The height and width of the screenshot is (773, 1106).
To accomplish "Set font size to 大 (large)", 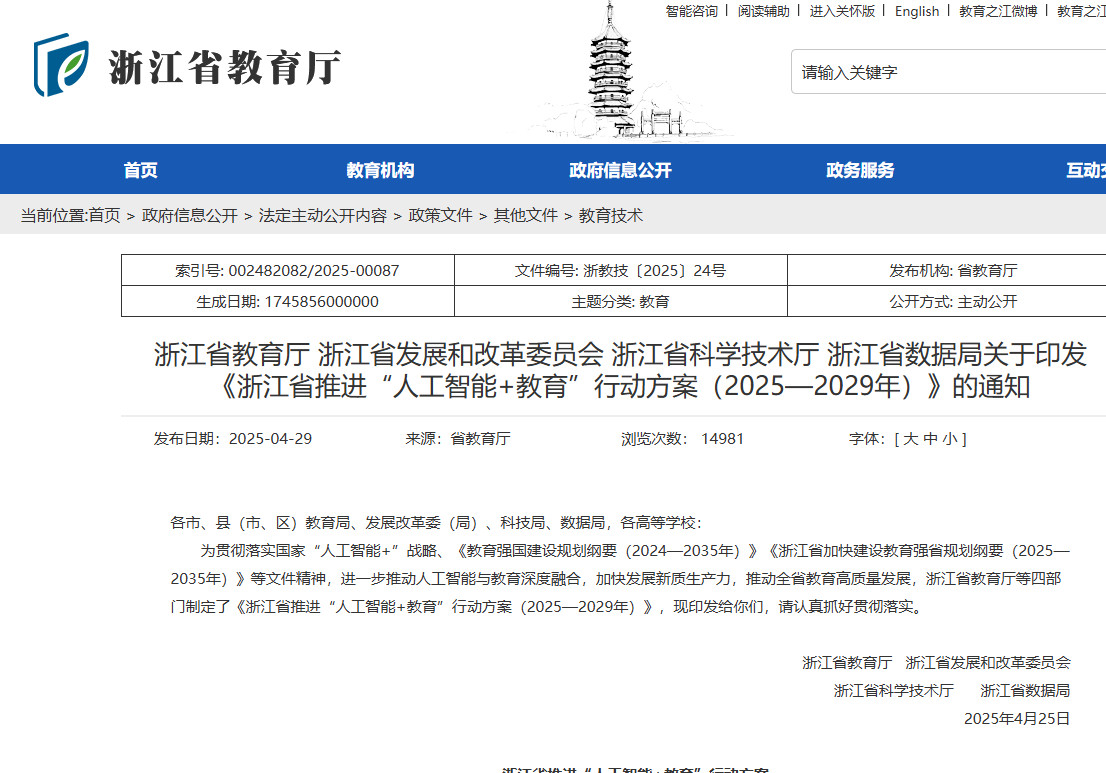I will (911, 439).
